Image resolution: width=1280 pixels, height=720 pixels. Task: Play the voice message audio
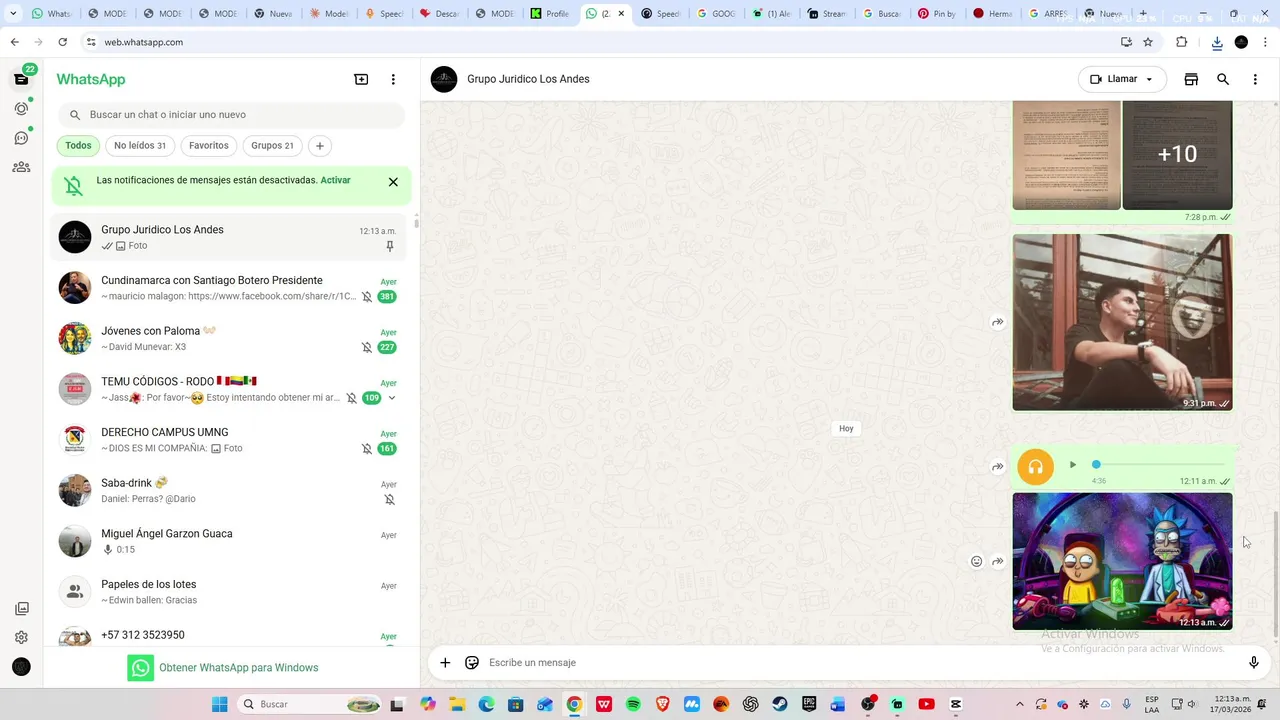1072,464
